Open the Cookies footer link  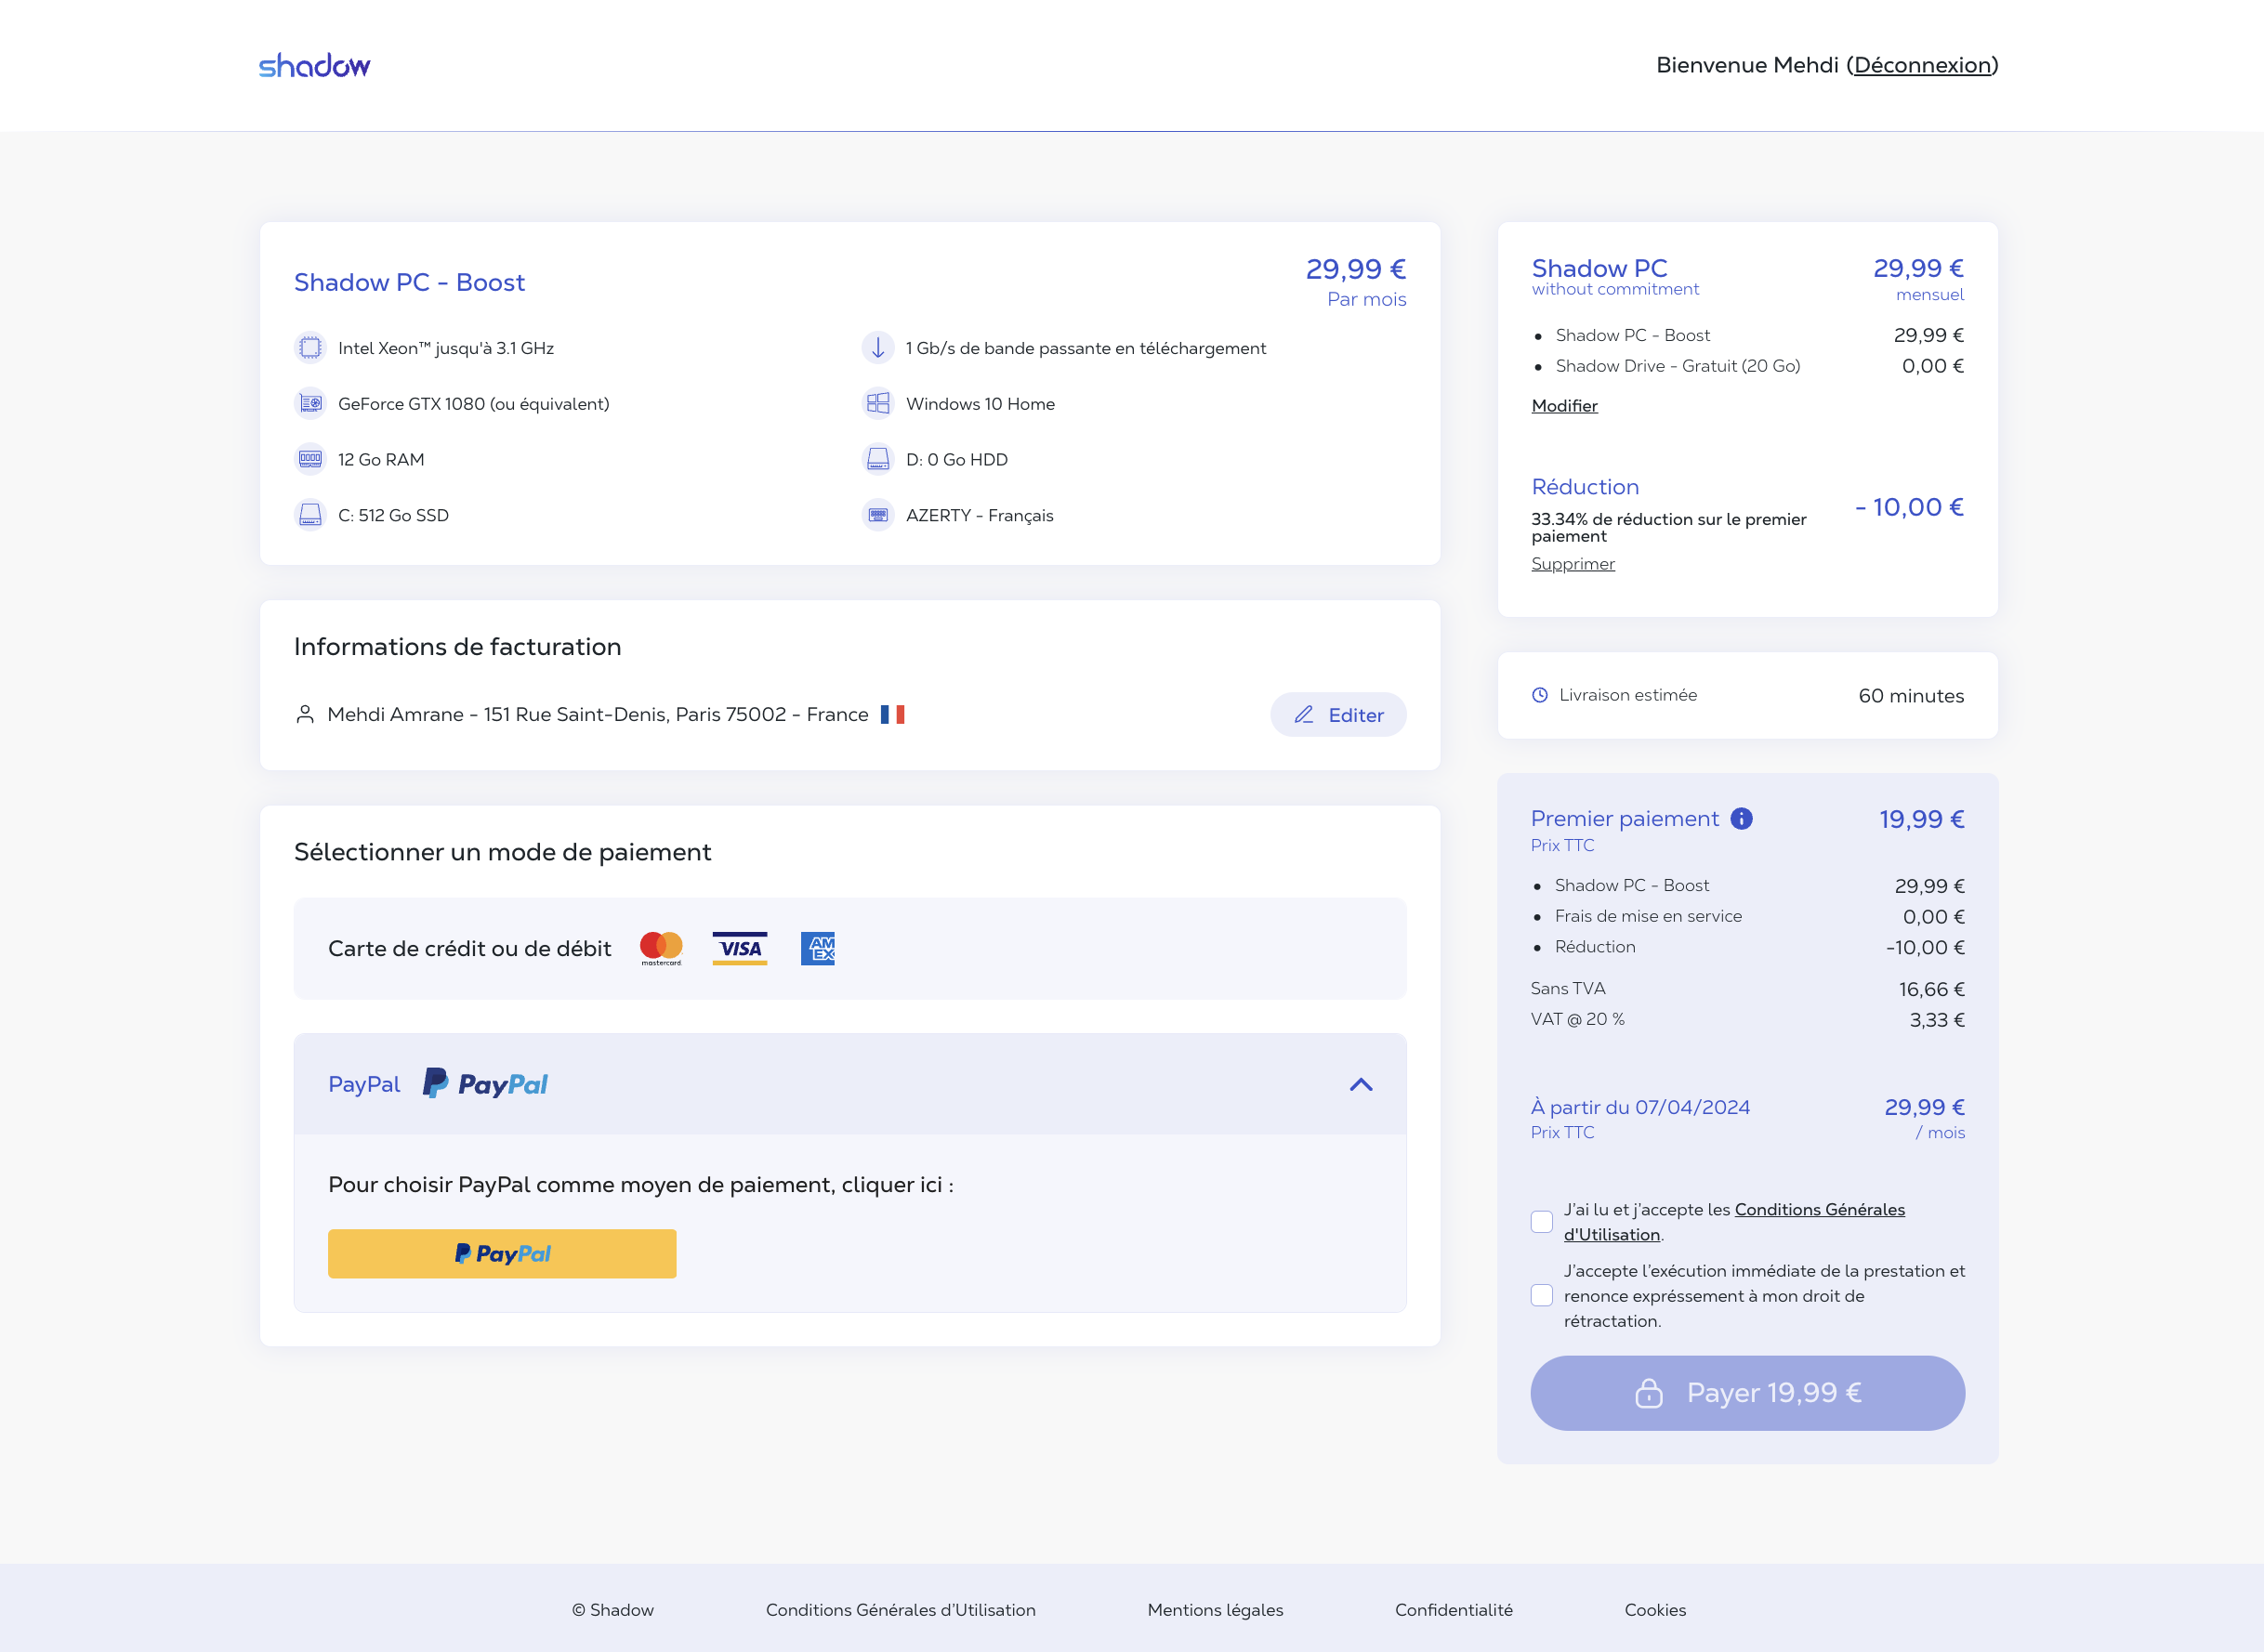1655,1610
